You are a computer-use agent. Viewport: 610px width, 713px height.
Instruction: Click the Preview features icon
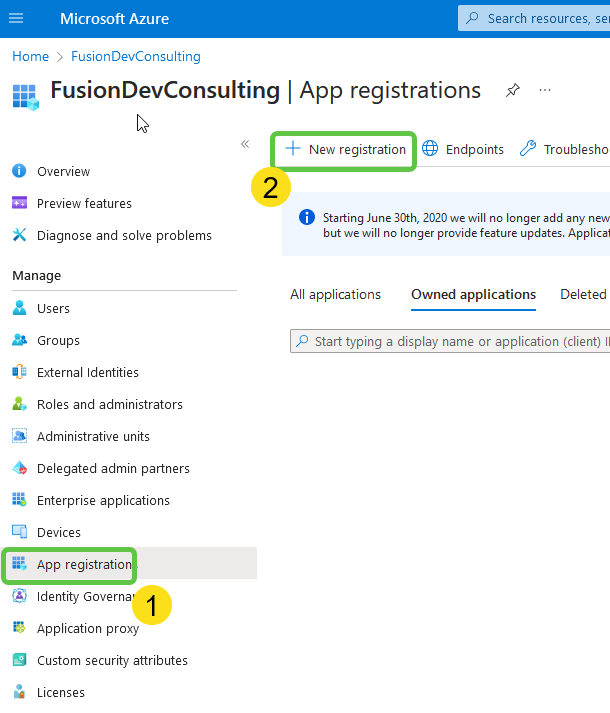tap(19, 203)
